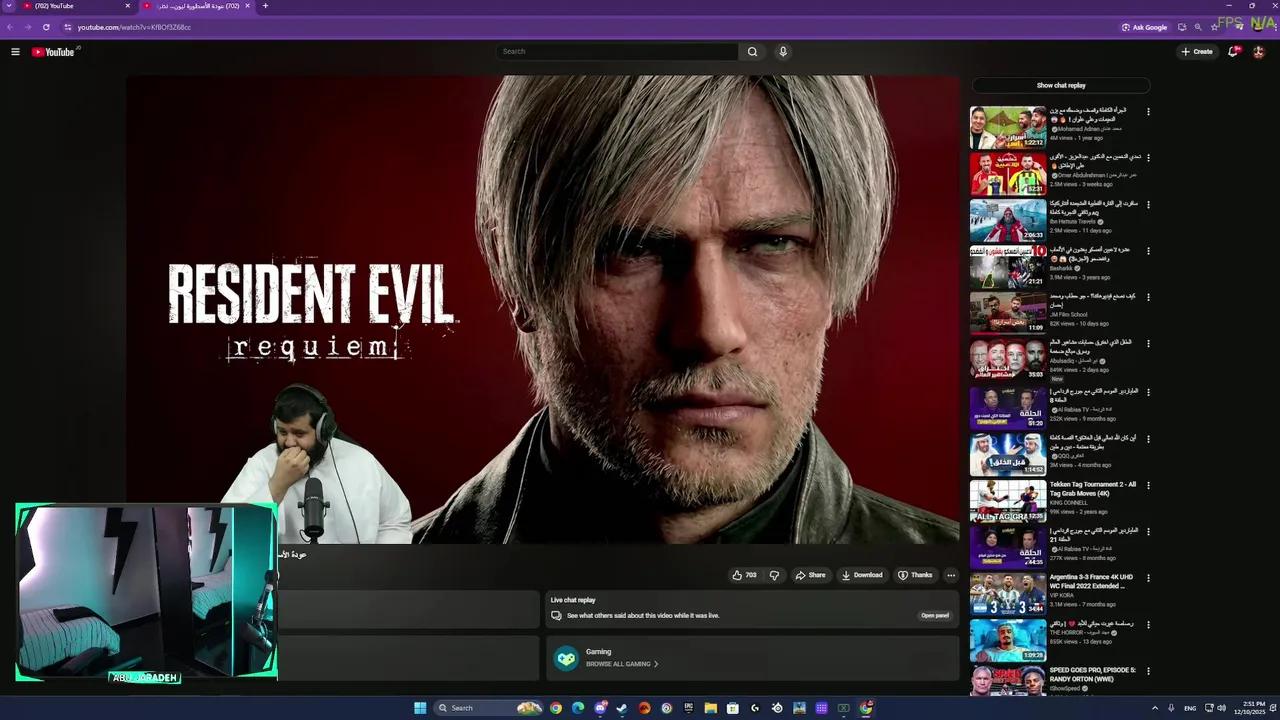Like the video with 703 likes
Screen dimensions: 1280x720
(744, 575)
